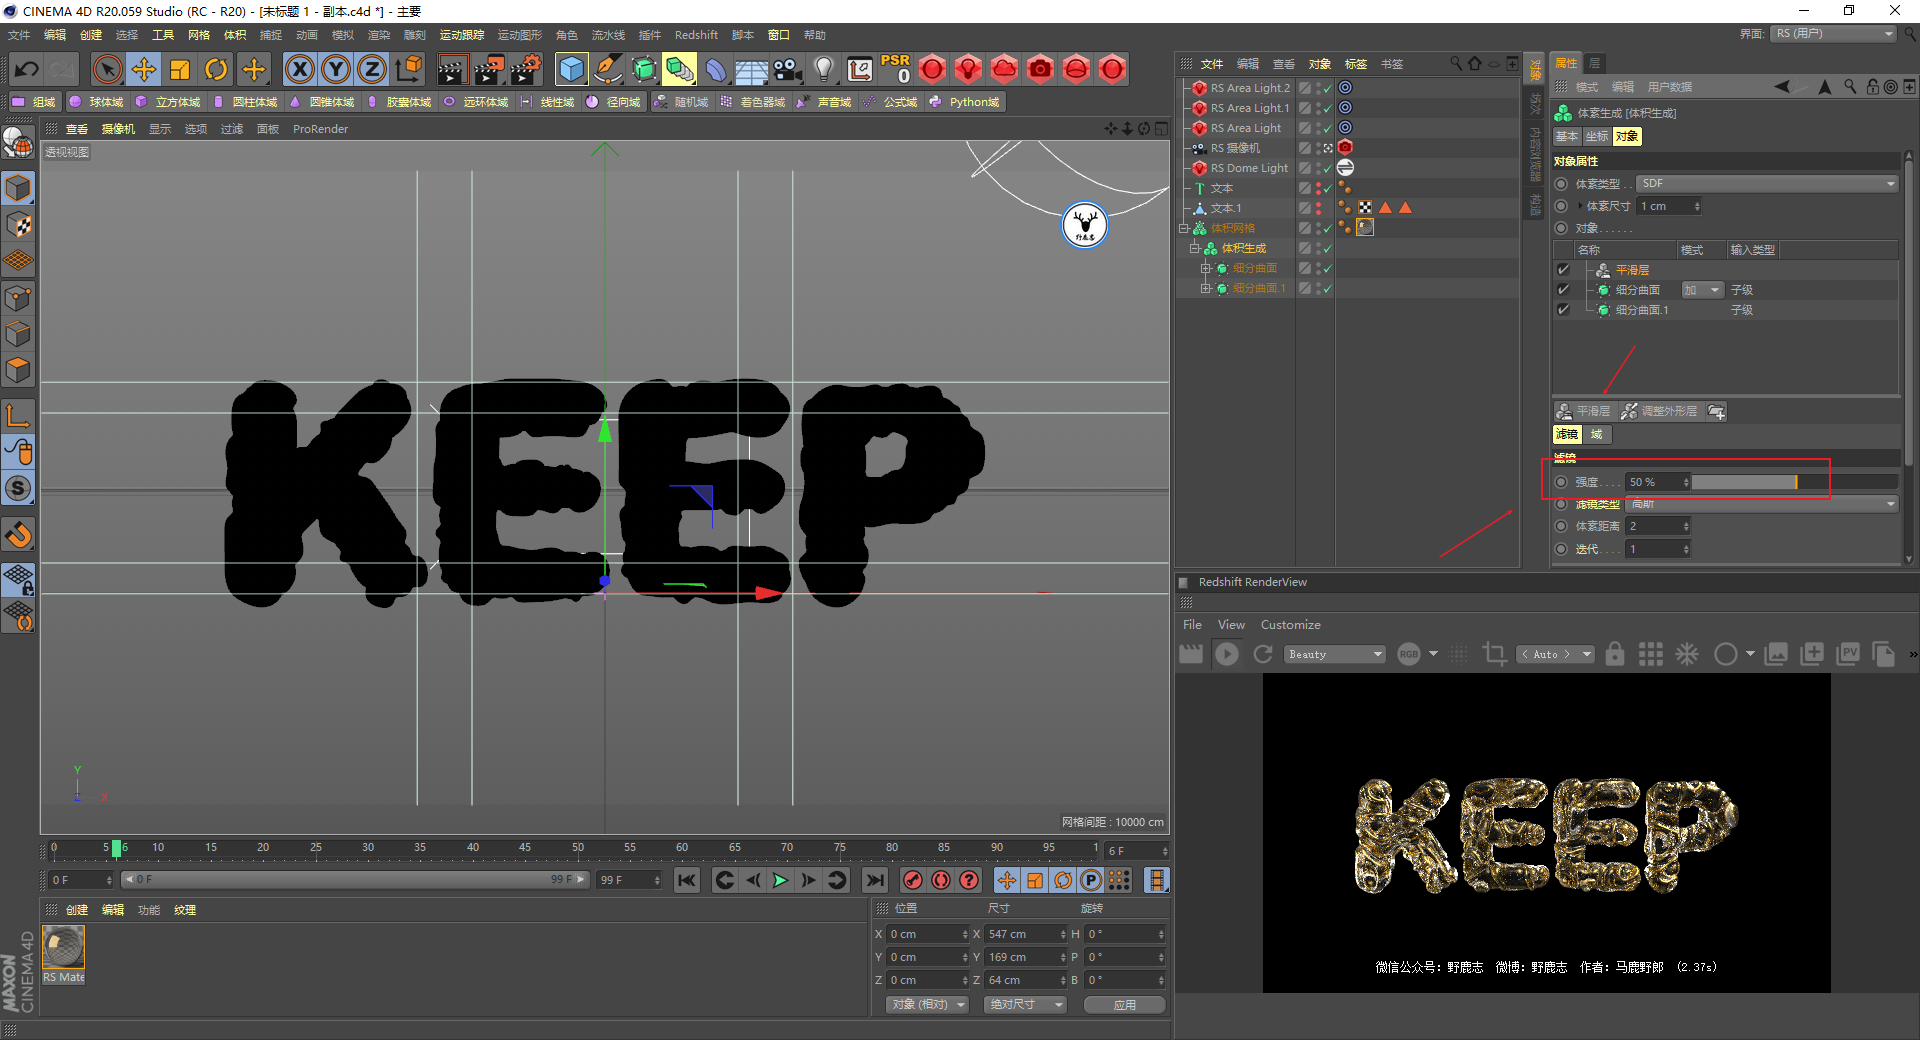This screenshot has height=1040, width=1920.
Task: Click Redshift RenderView play render icon
Action: point(1227,654)
